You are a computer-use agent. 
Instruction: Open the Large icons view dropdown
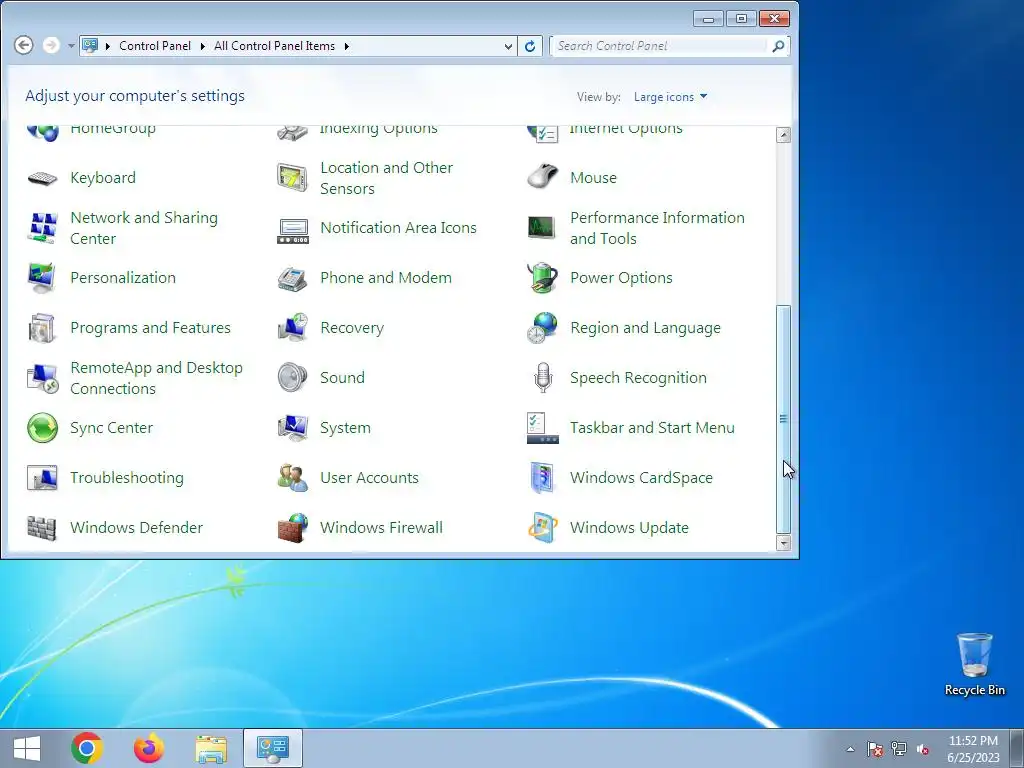671,97
